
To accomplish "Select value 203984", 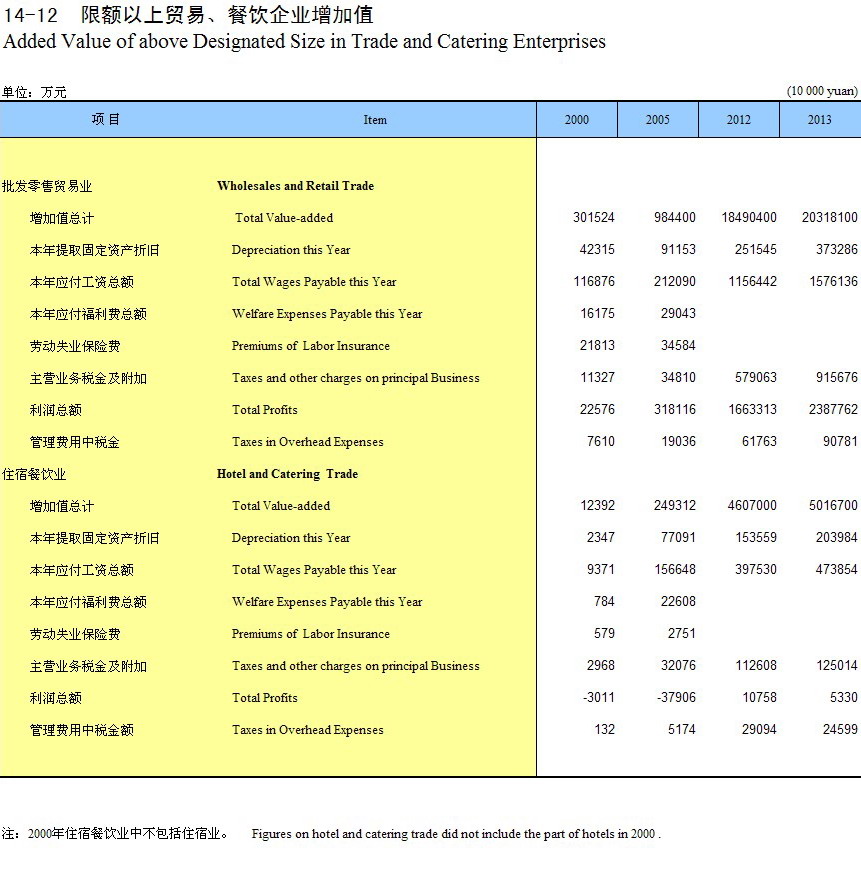I will 837,537.
